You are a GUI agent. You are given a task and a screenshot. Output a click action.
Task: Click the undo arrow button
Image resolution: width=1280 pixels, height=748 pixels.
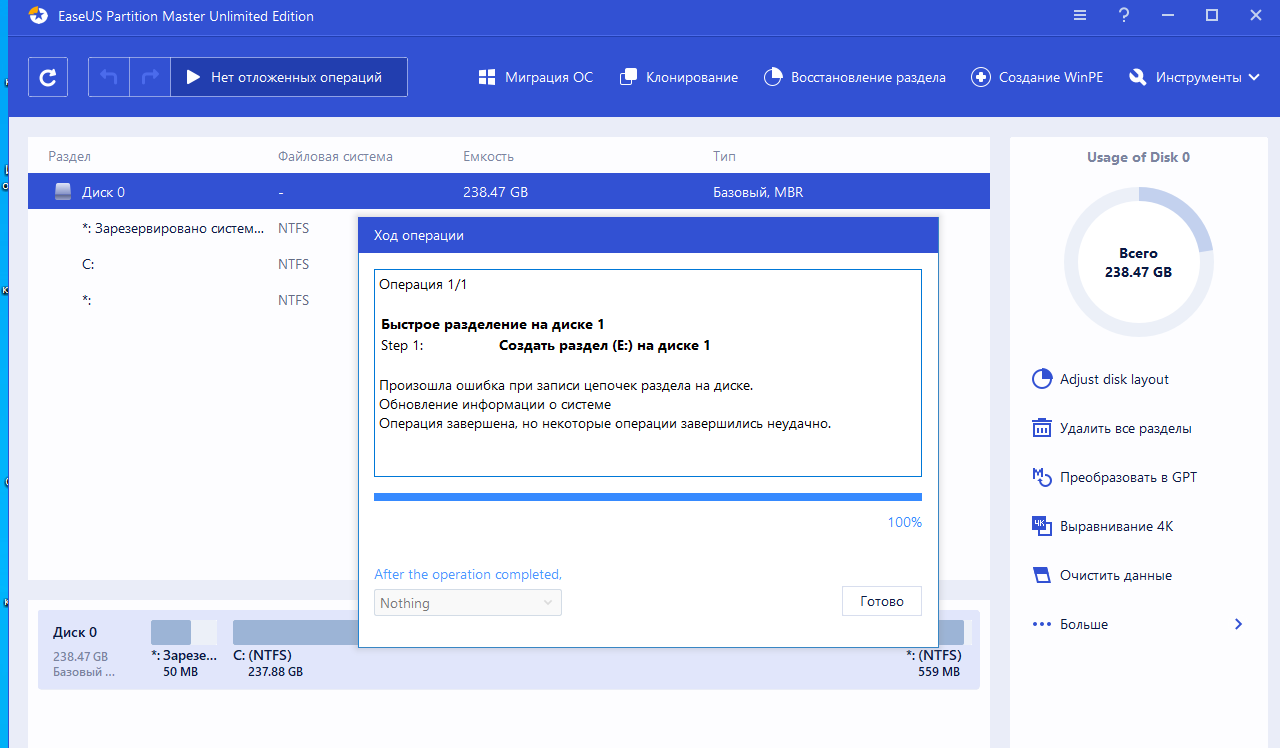[109, 77]
